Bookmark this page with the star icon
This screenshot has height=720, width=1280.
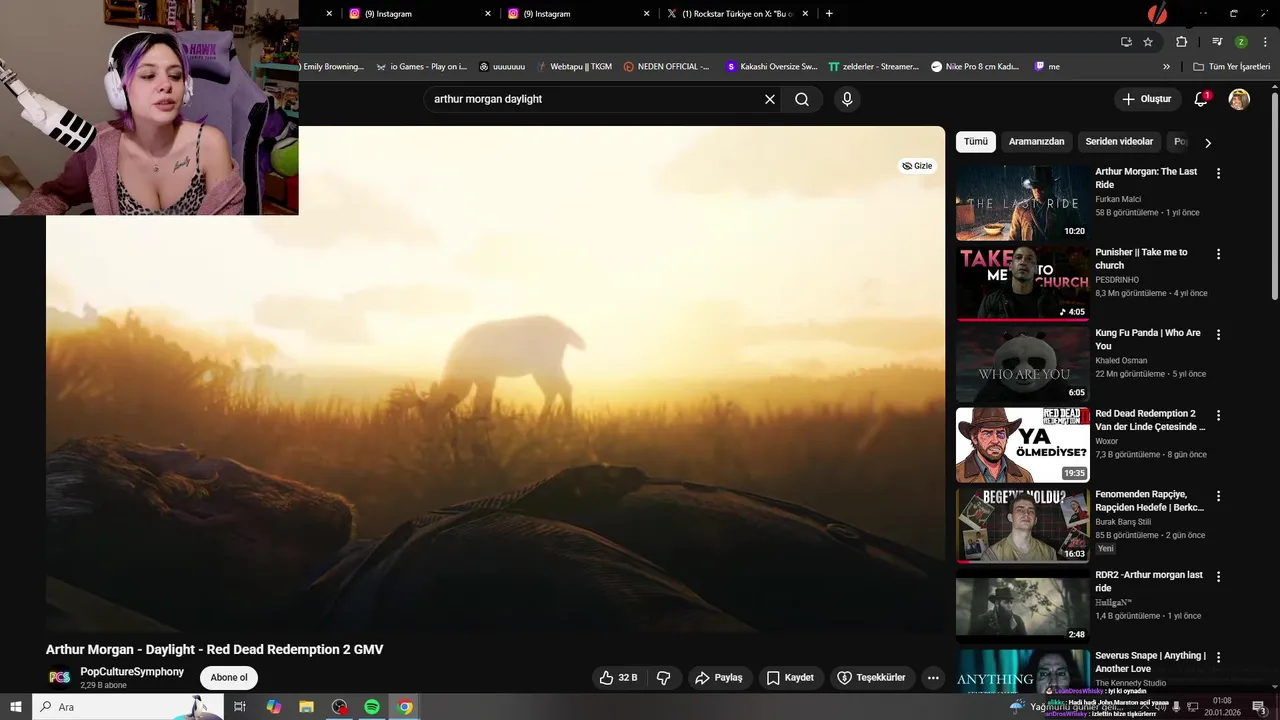(1148, 42)
